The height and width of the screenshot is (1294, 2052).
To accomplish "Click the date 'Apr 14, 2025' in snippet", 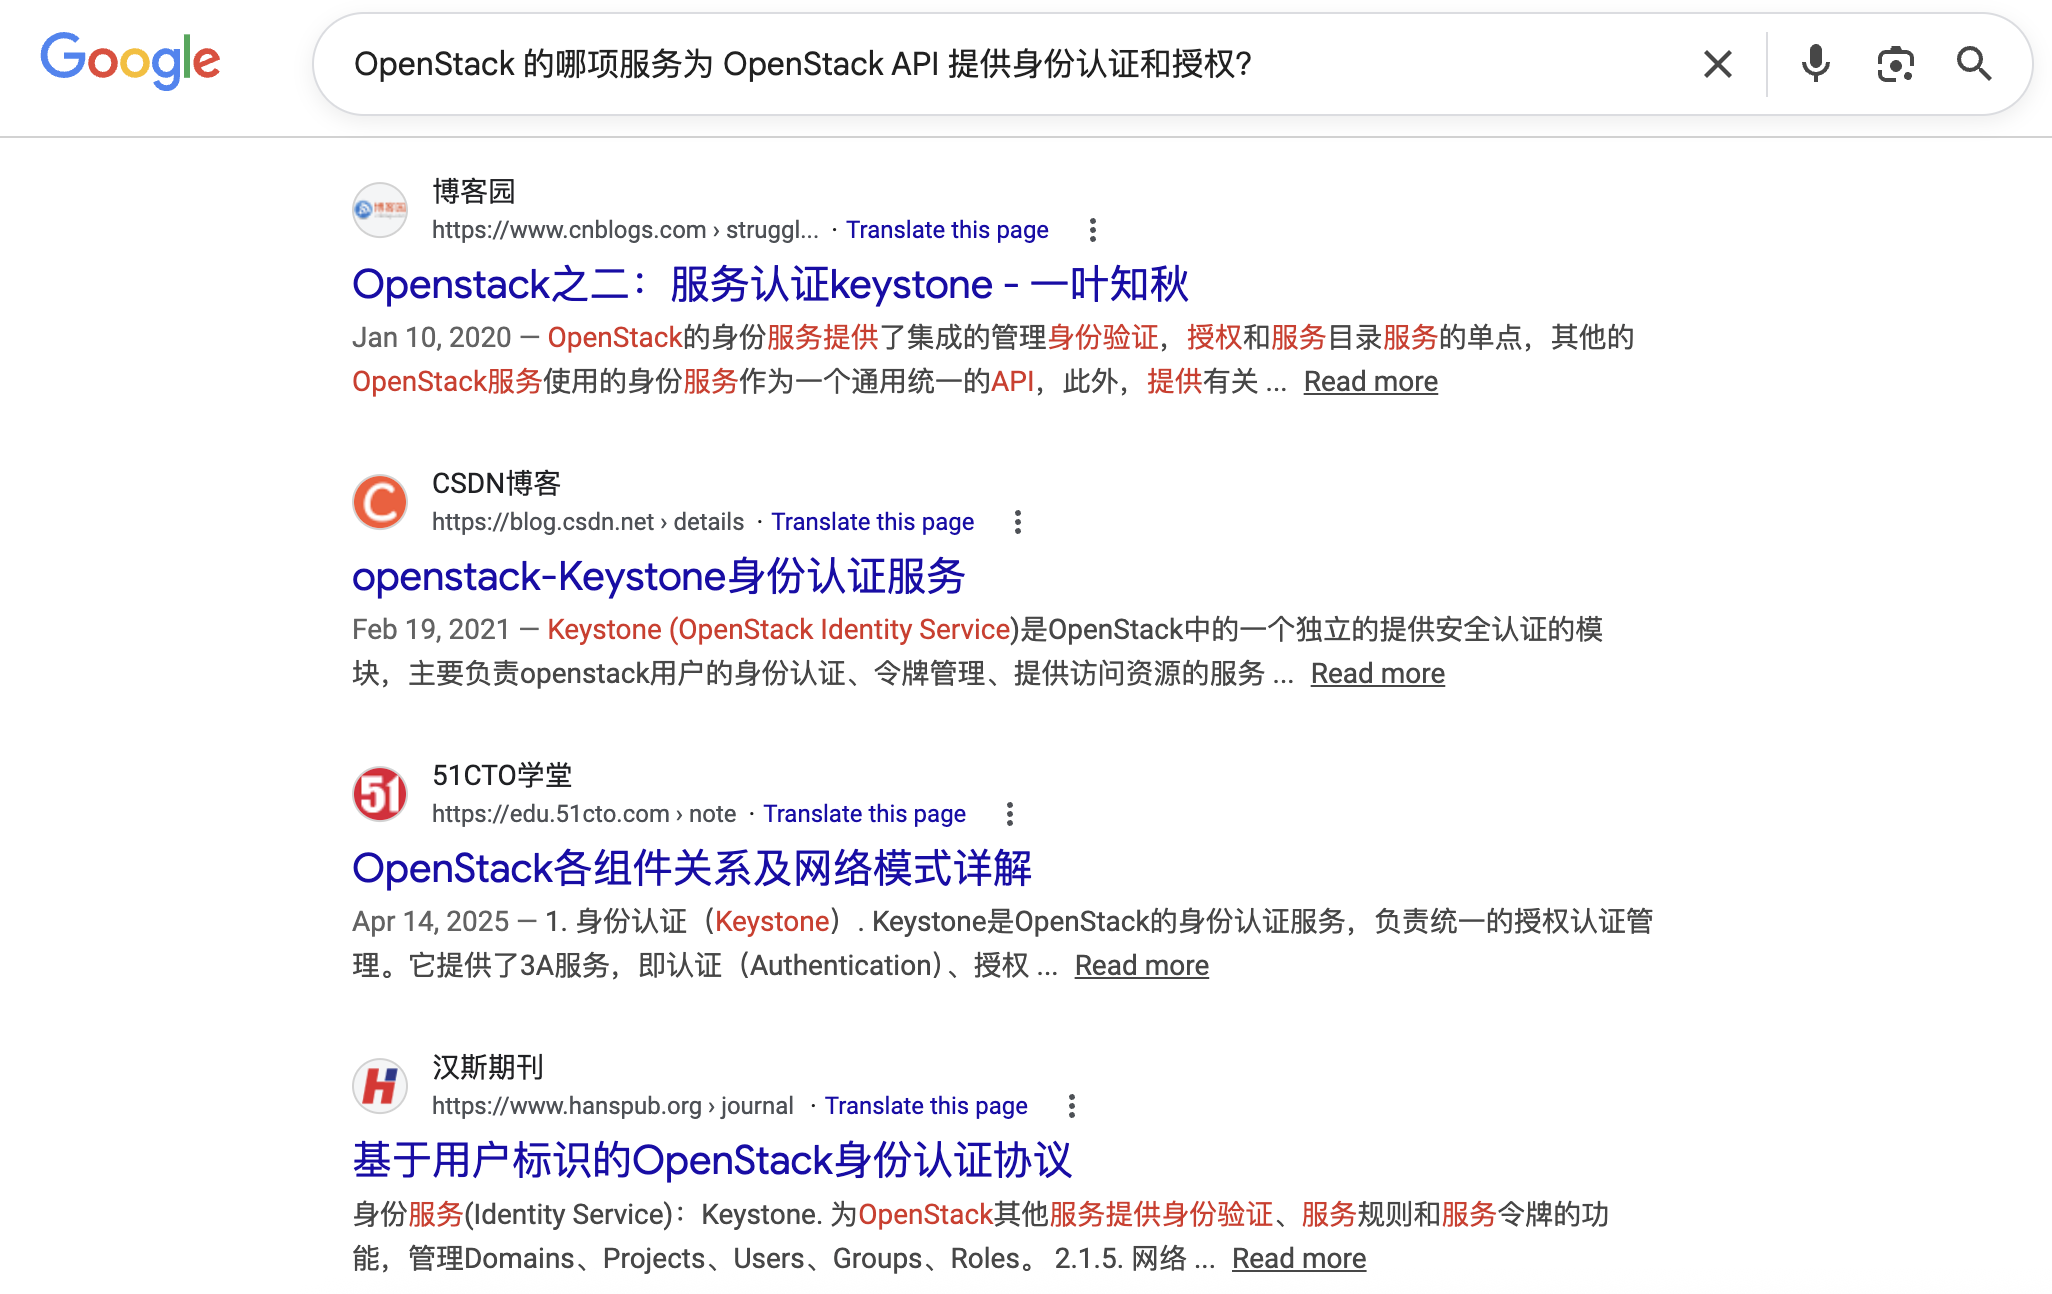I will click(431, 921).
